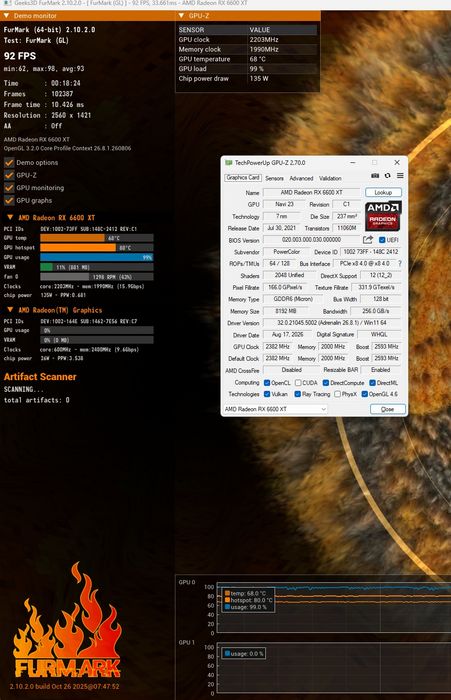This screenshot has width=451, height=700.
Task: Click the Subvendor PowerColor field
Action: (286, 252)
